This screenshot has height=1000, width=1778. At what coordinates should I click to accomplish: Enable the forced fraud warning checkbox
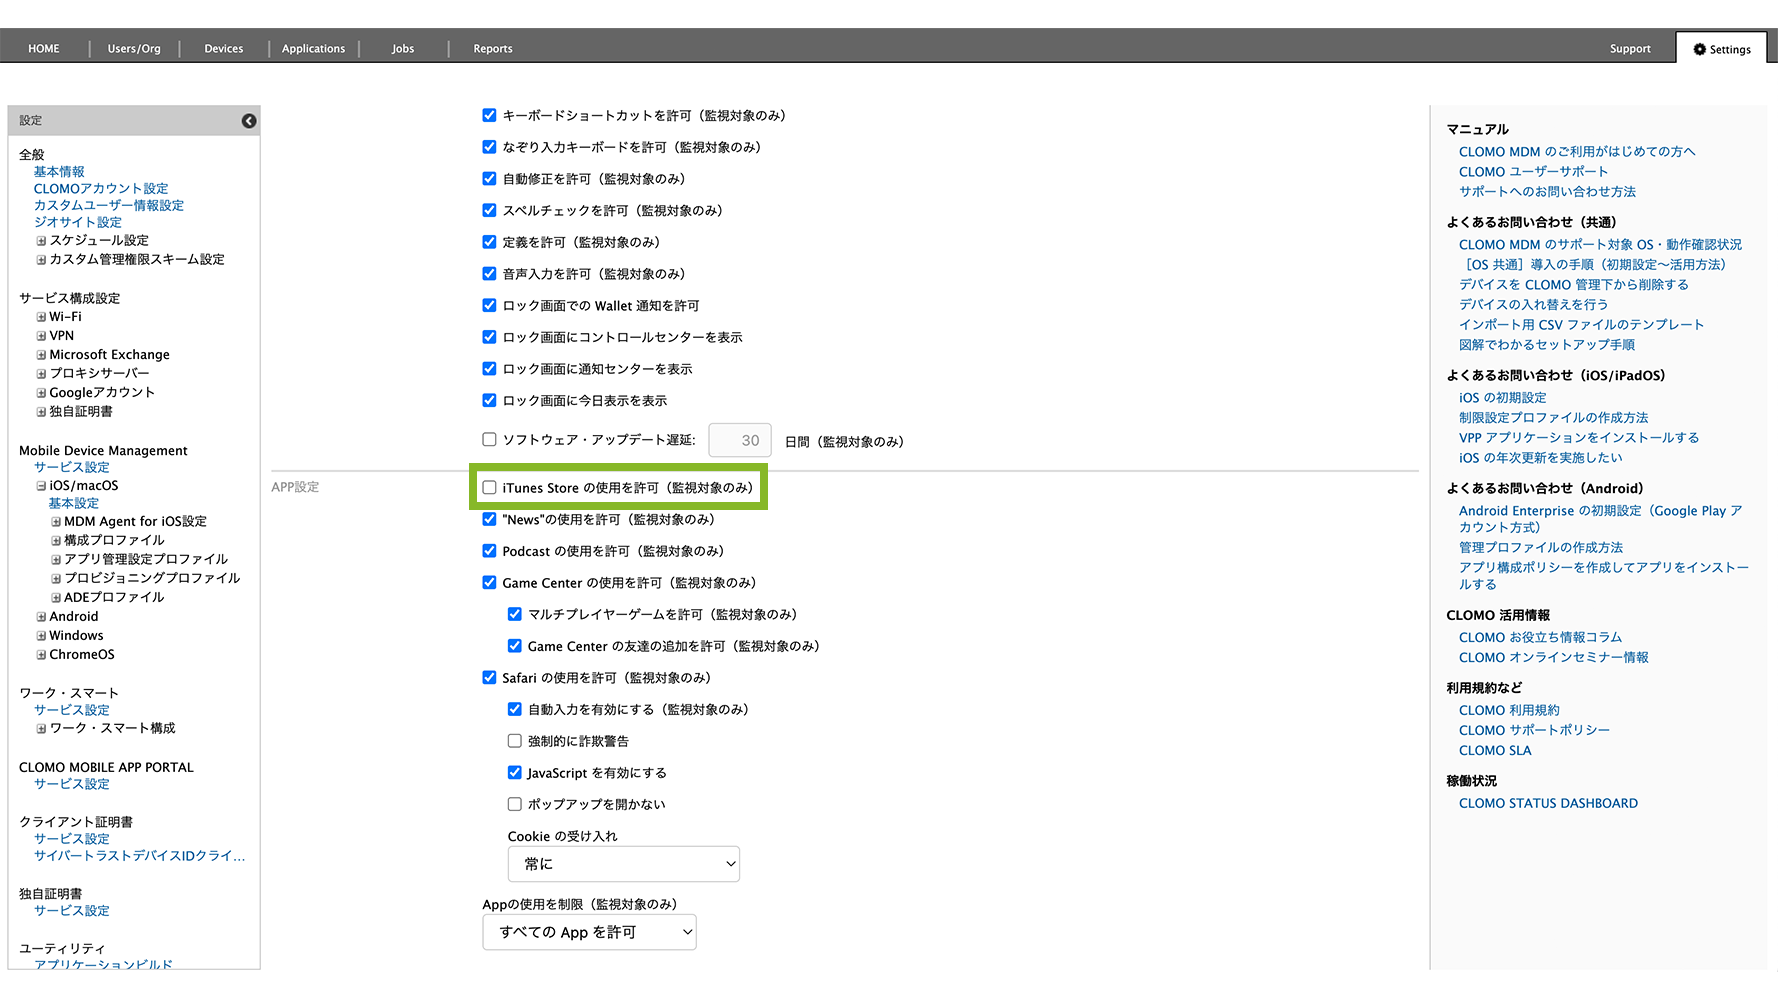point(514,741)
